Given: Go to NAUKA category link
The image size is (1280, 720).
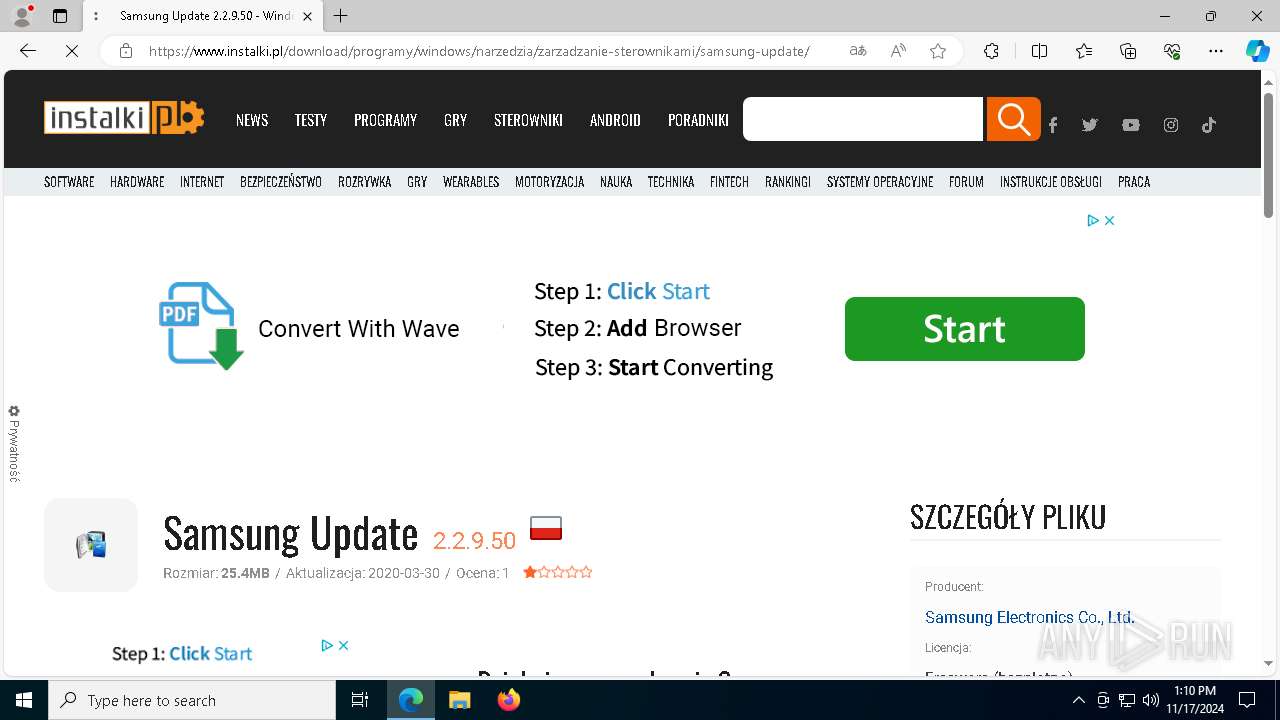Looking at the screenshot, I should coord(616,182).
